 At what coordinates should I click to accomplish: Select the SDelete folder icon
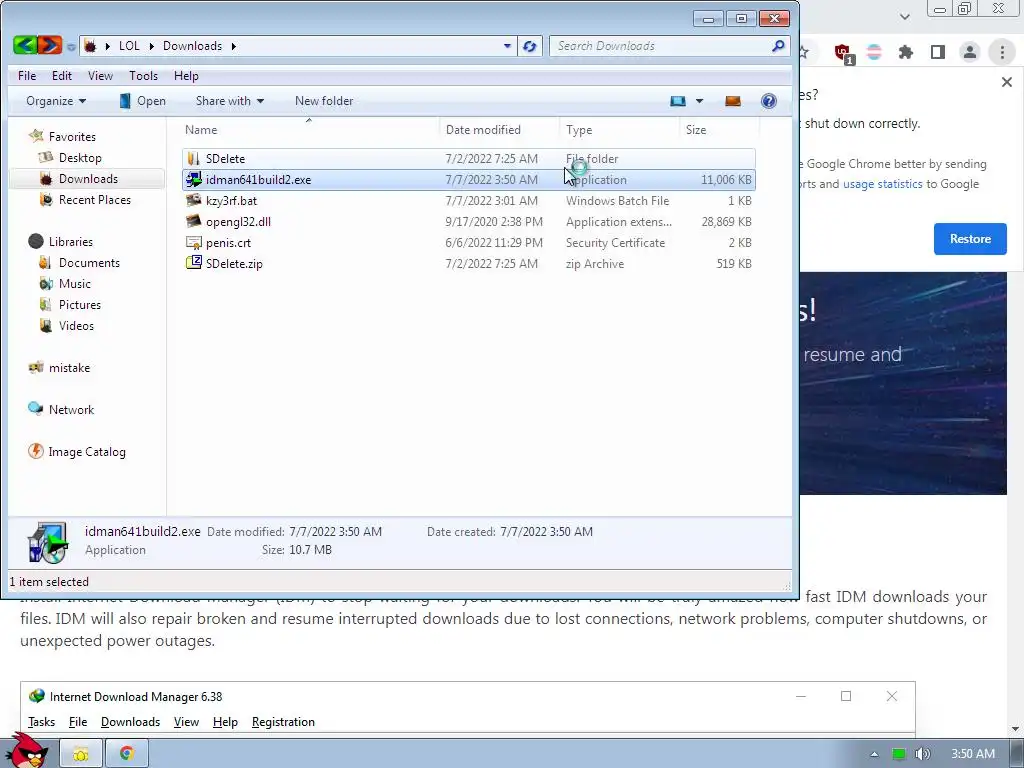pos(193,158)
